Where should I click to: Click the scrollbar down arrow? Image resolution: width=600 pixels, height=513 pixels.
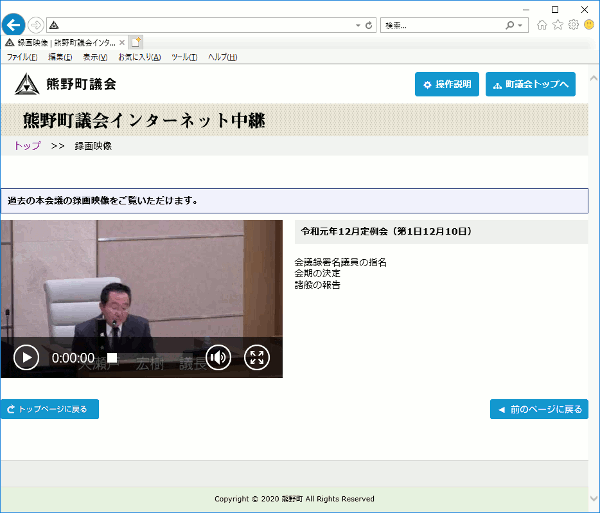click(593, 498)
